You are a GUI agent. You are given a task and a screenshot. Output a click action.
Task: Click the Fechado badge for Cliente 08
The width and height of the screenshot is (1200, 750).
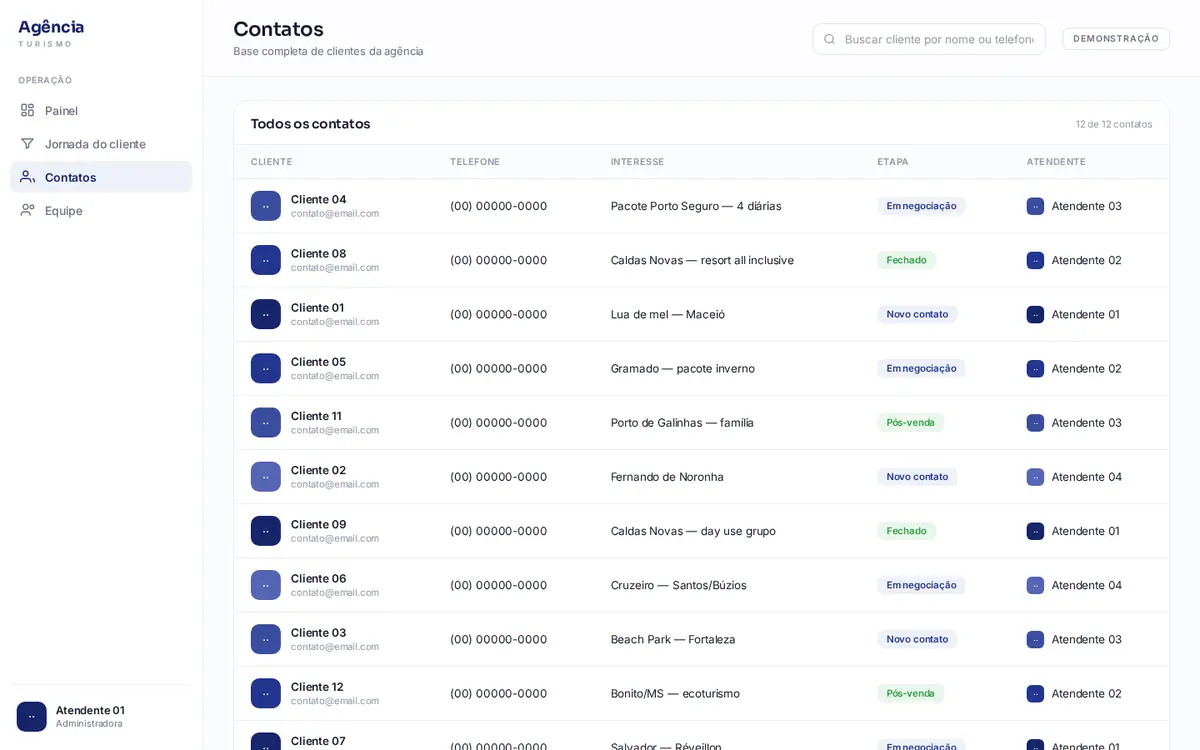coord(906,260)
